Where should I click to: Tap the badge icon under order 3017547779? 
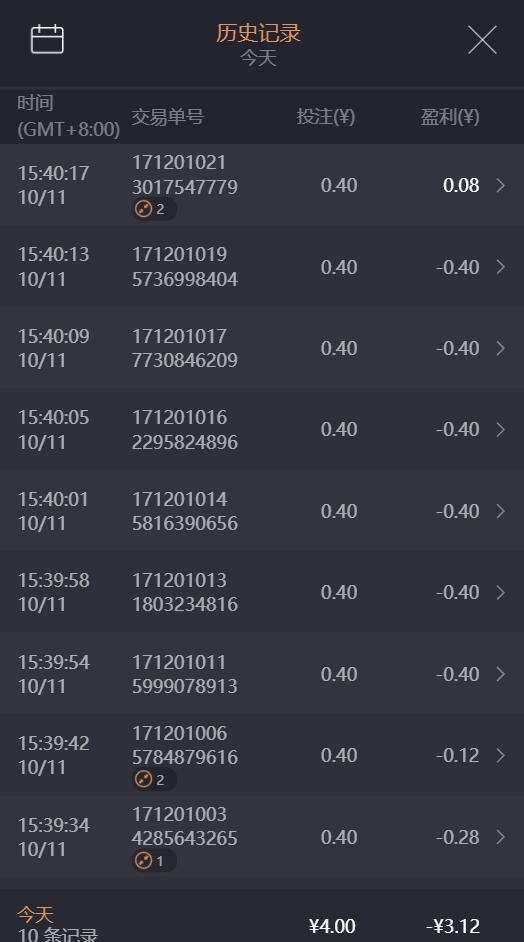click(154, 209)
